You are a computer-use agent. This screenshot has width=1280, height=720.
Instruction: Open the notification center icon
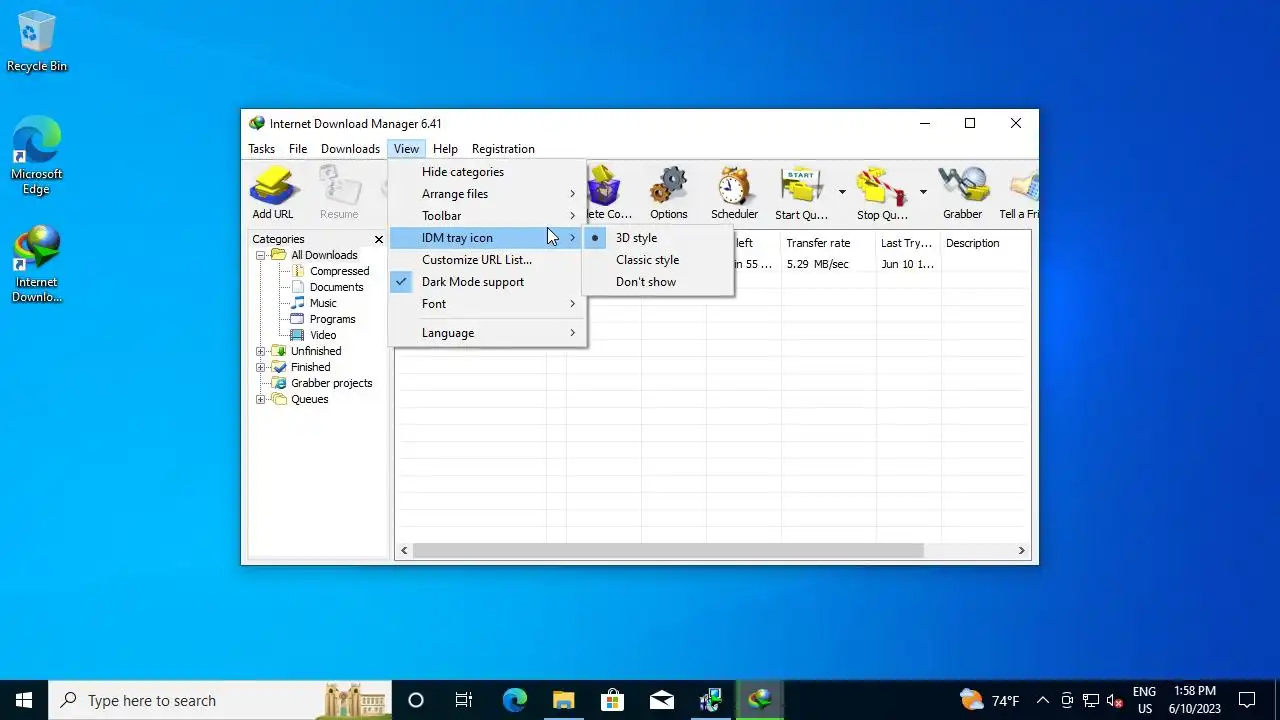pyautogui.click(x=1247, y=700)
